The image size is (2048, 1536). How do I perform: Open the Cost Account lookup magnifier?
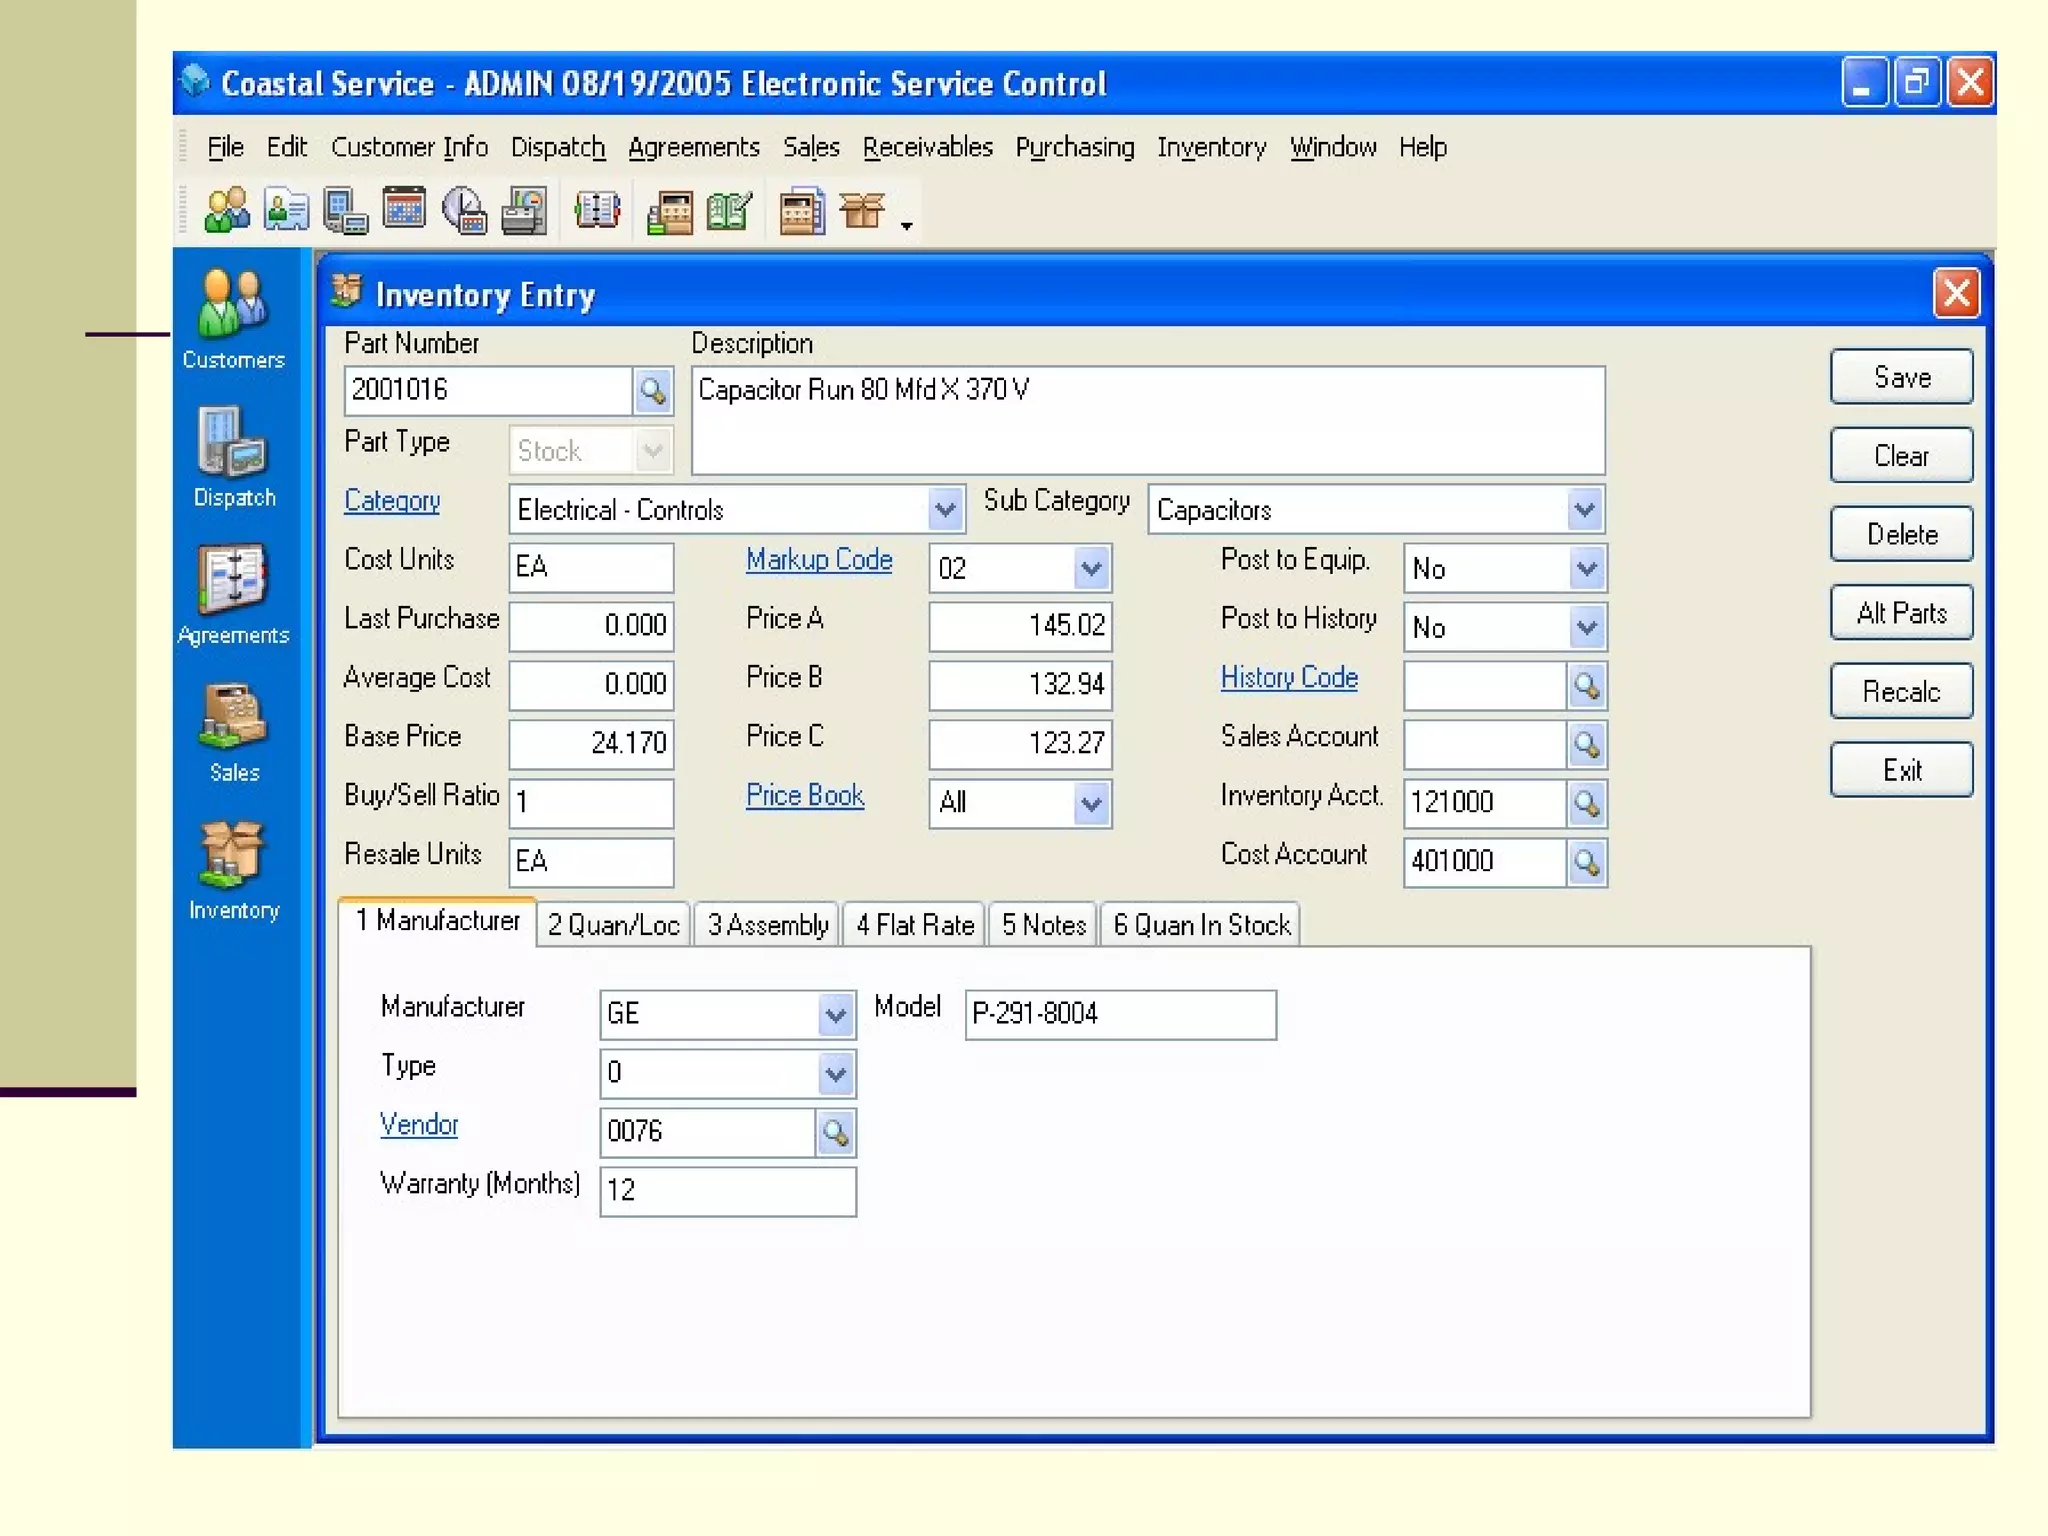tap(1586, 862)
